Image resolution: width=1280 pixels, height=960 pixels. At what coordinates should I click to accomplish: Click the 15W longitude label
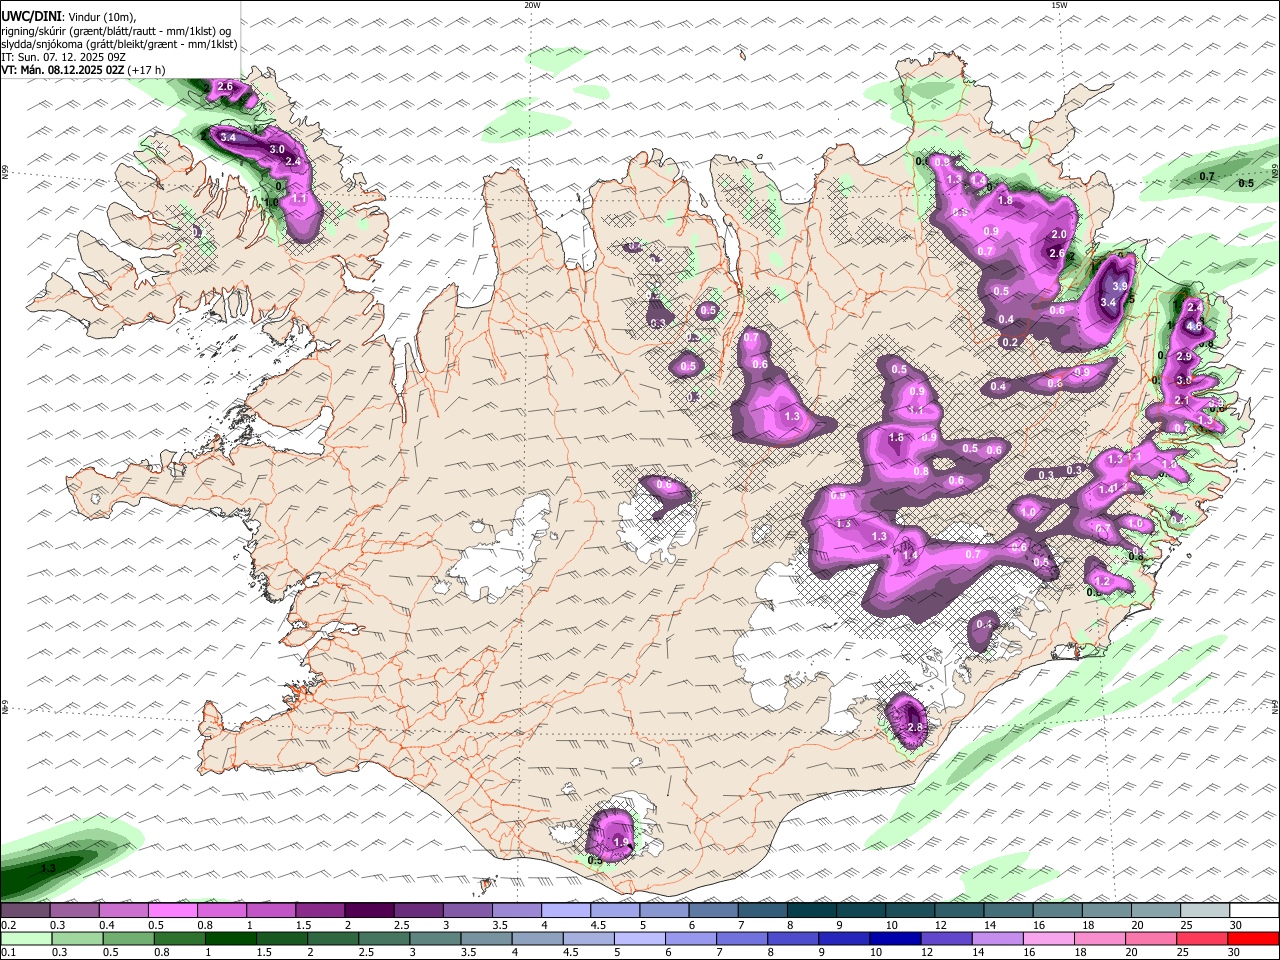pyautogui.click(x=1059, y=5)
